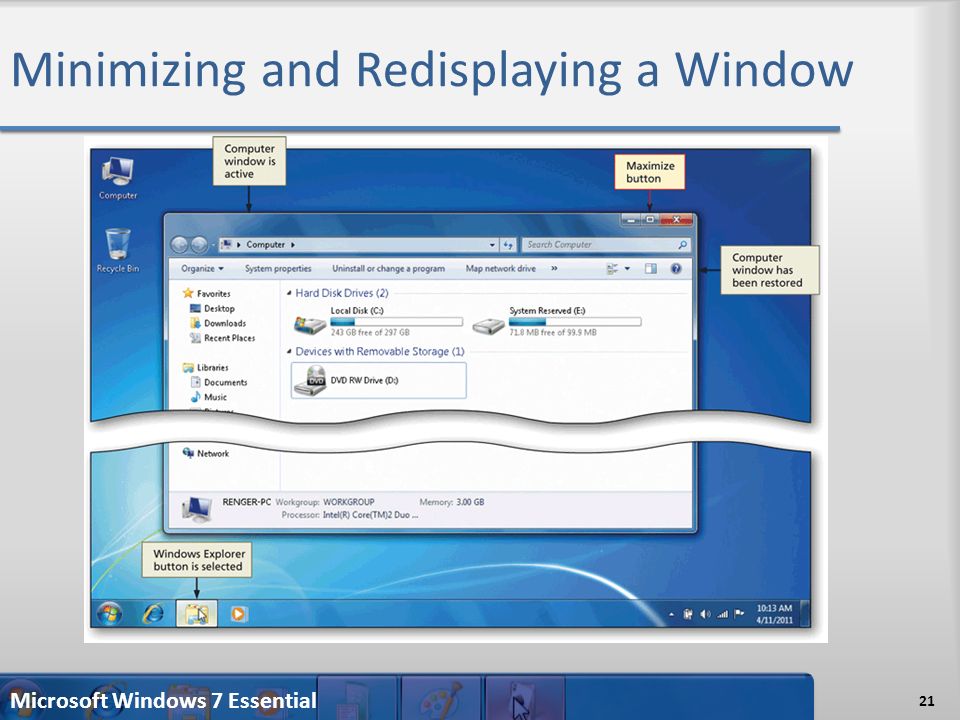Show the preview pane icon
This screenshot has width=960, height=720.
650,269
